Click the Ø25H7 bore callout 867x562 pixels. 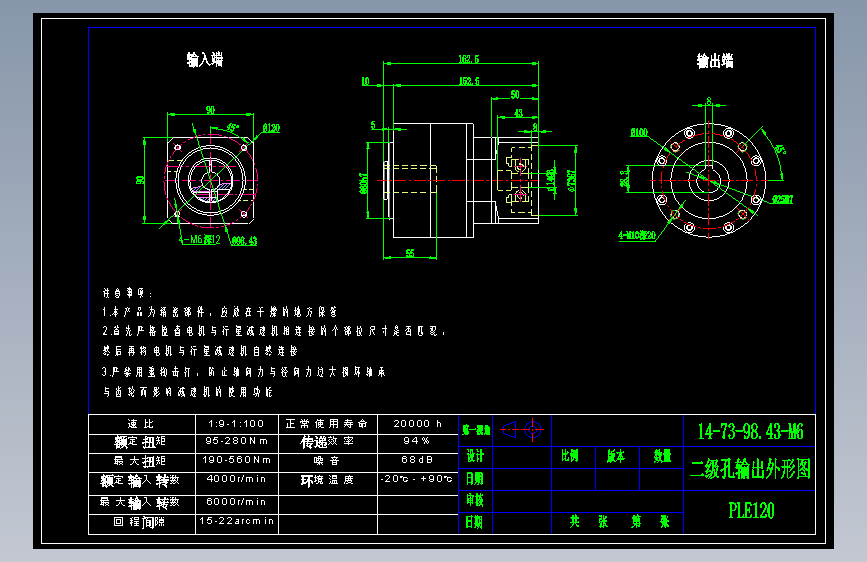coord(782,199)
